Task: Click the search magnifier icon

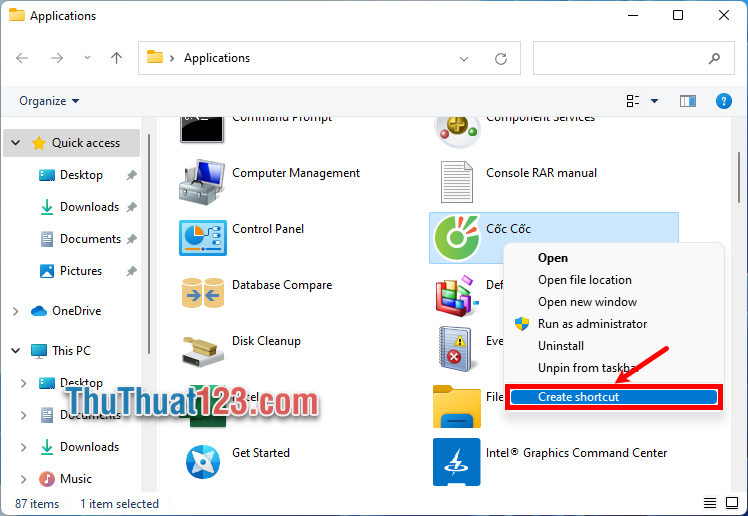Action: coord(714,58)
